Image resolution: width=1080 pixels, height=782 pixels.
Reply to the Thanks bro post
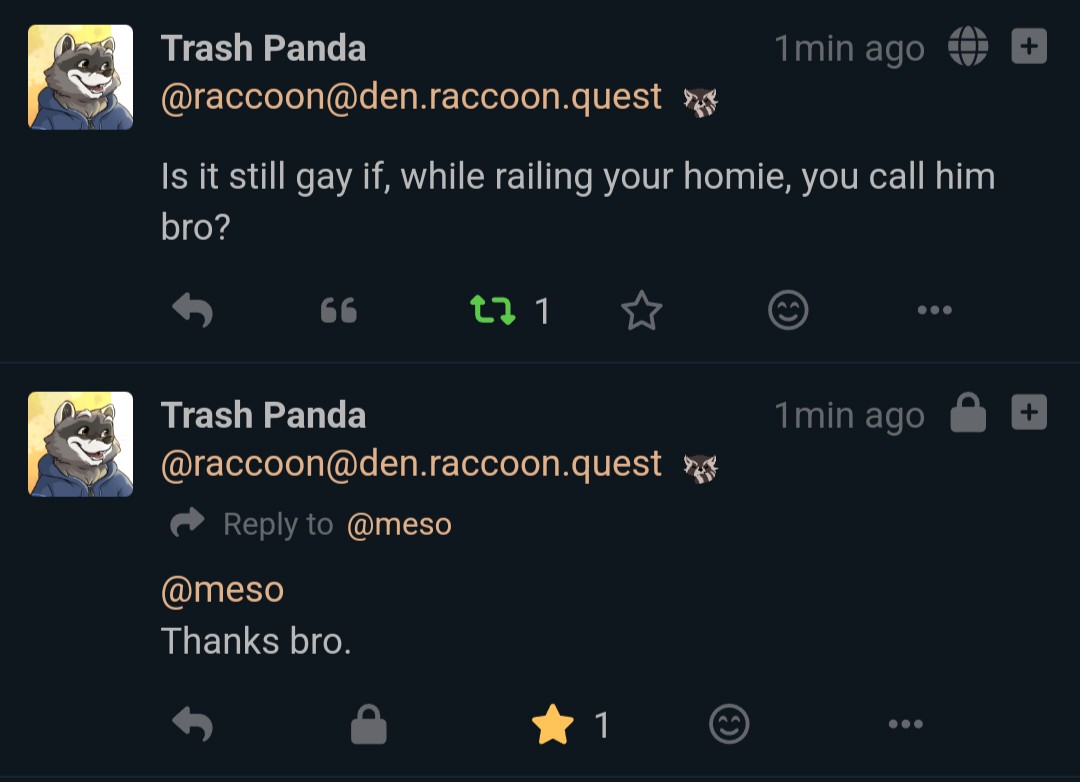pos(193,724)
